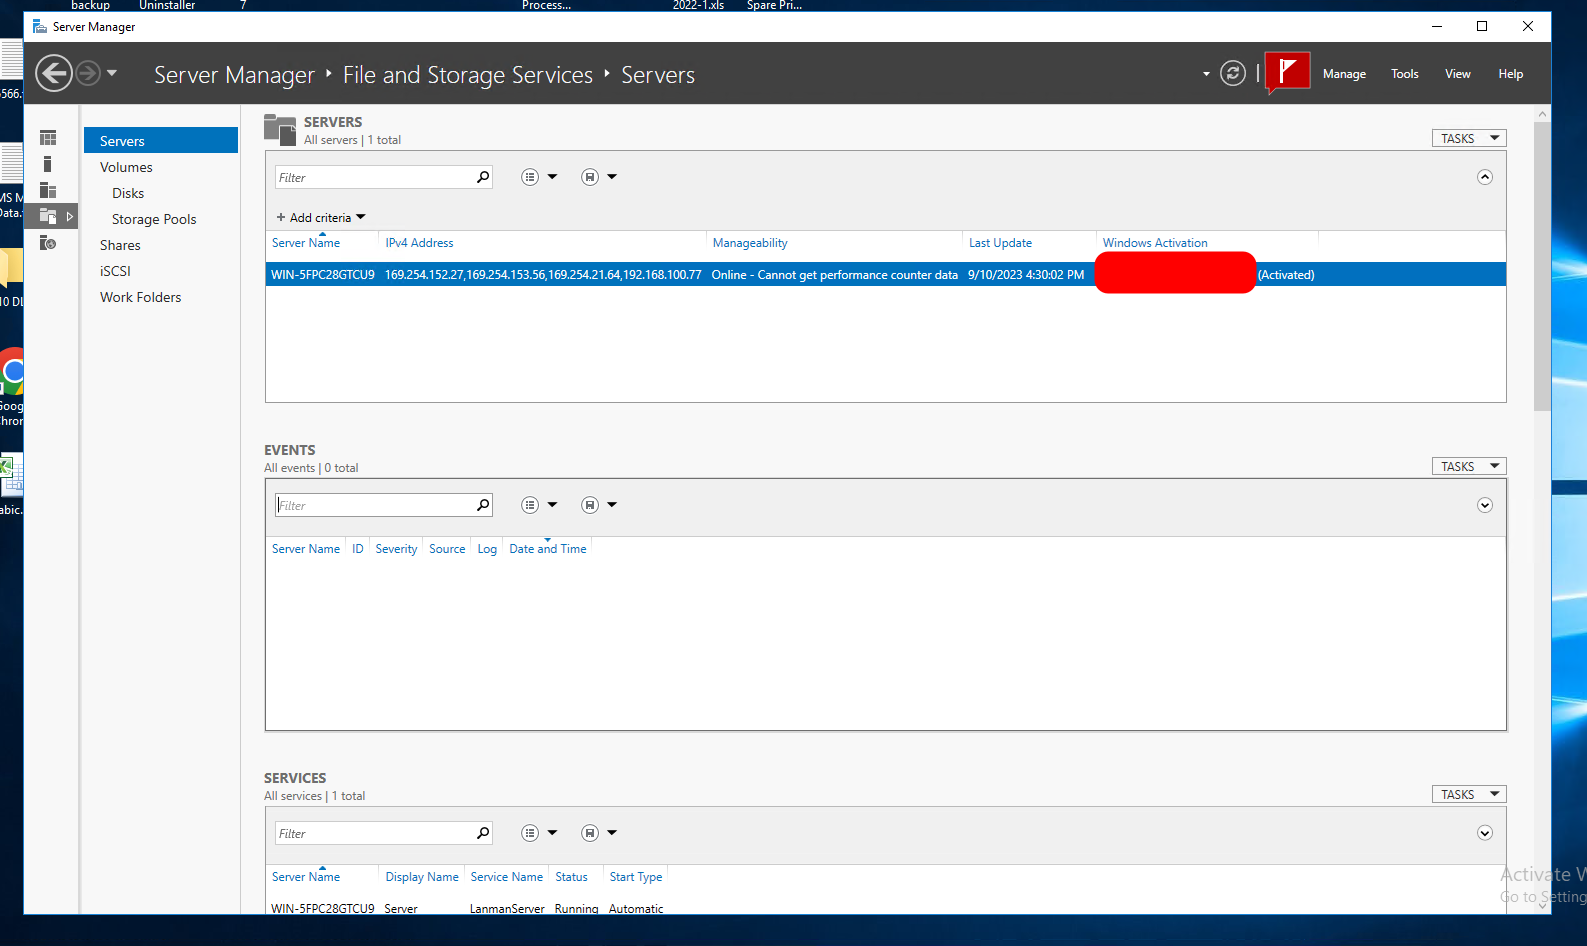Open the Notifications flag icon
Image resolution: width=1587 pixels, height=946 pixels.
[1287, 72]
